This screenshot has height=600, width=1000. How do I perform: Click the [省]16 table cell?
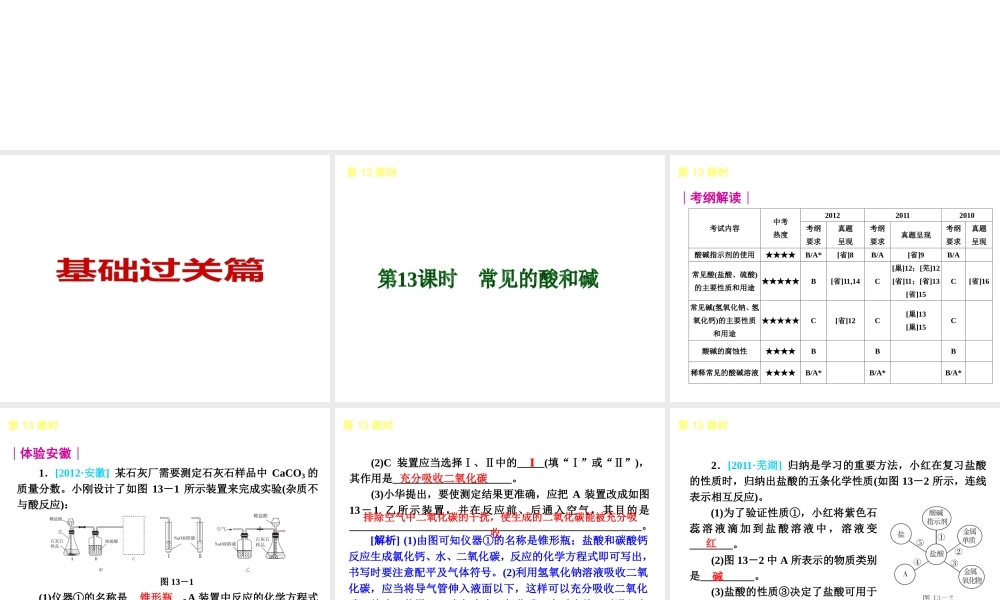(x=979, y=281)
